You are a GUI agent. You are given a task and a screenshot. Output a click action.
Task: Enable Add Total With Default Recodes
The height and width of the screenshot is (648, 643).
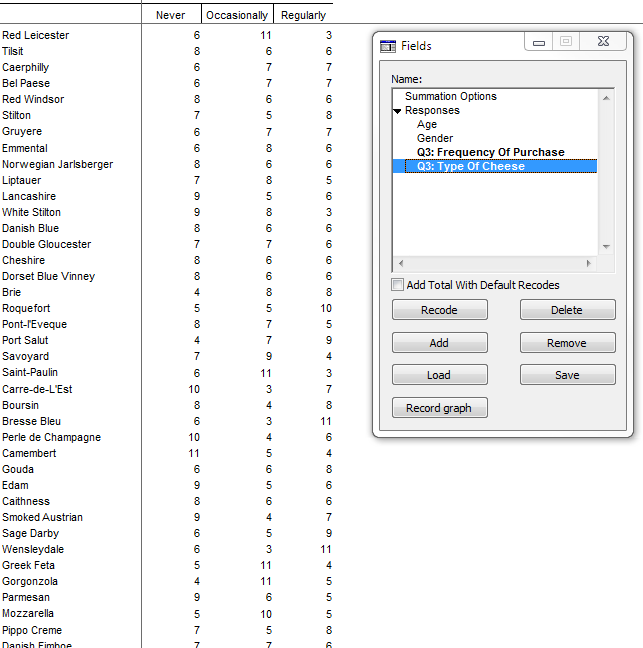[x=398, y=285]
